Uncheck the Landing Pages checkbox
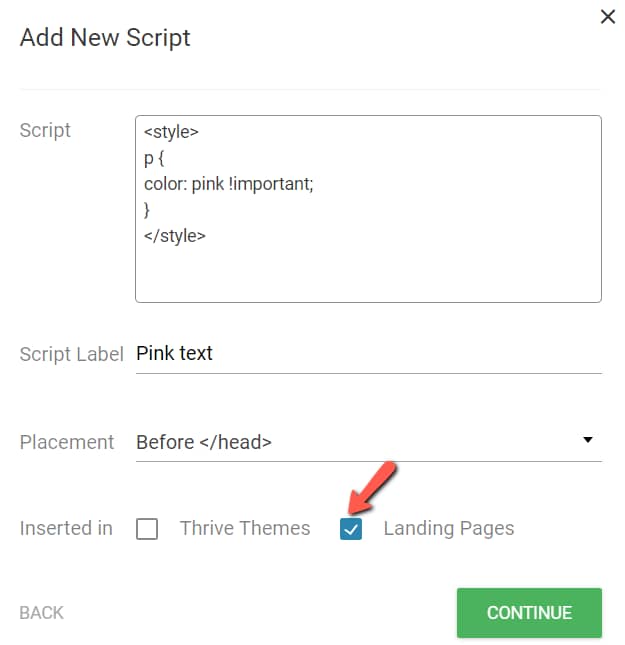625x645 pixels. [351, 529]
